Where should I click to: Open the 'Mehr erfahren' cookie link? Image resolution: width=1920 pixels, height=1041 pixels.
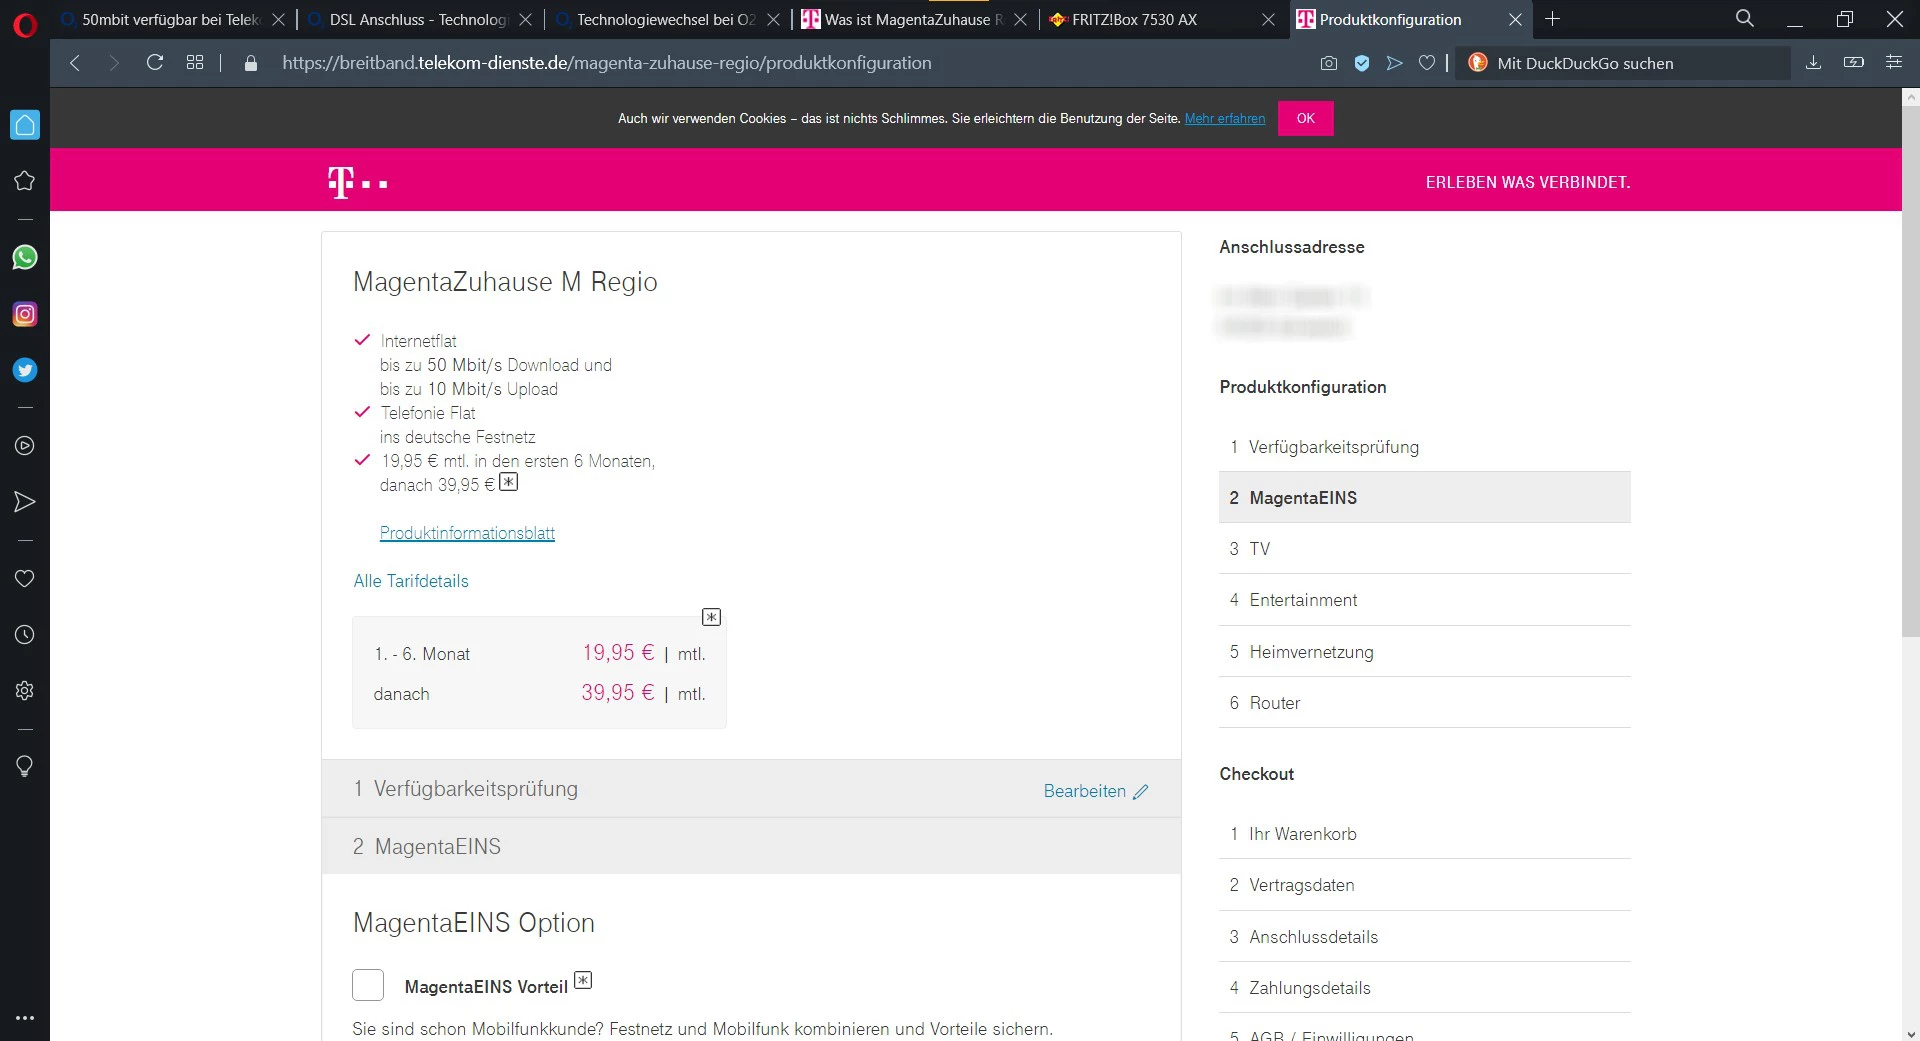pyautogui.click(x=1225, y=119)
